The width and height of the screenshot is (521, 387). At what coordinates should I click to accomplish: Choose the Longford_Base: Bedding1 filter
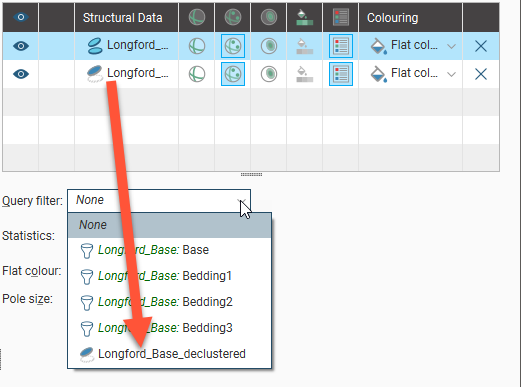[x=170, y=276]
